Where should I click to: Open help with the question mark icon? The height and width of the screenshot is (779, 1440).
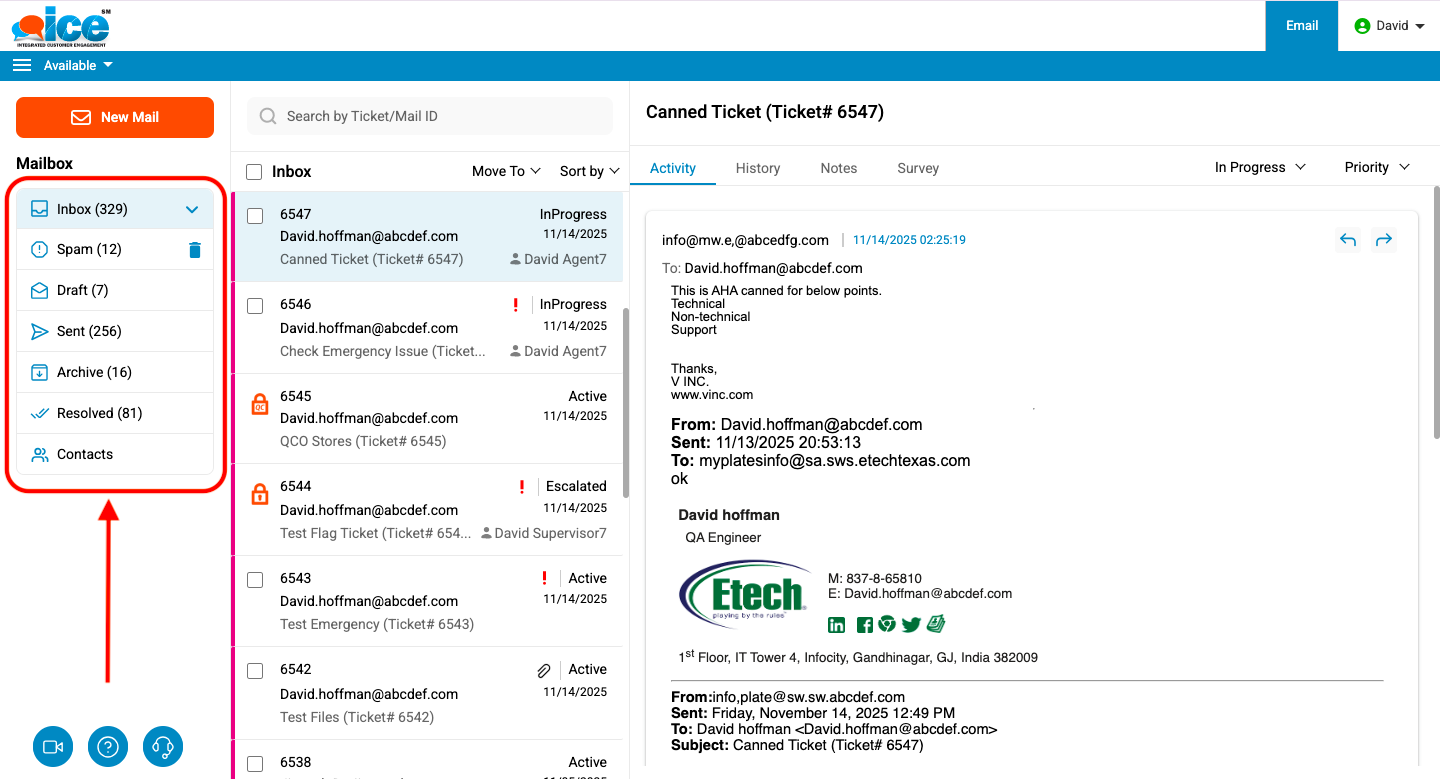pos(108,746)
